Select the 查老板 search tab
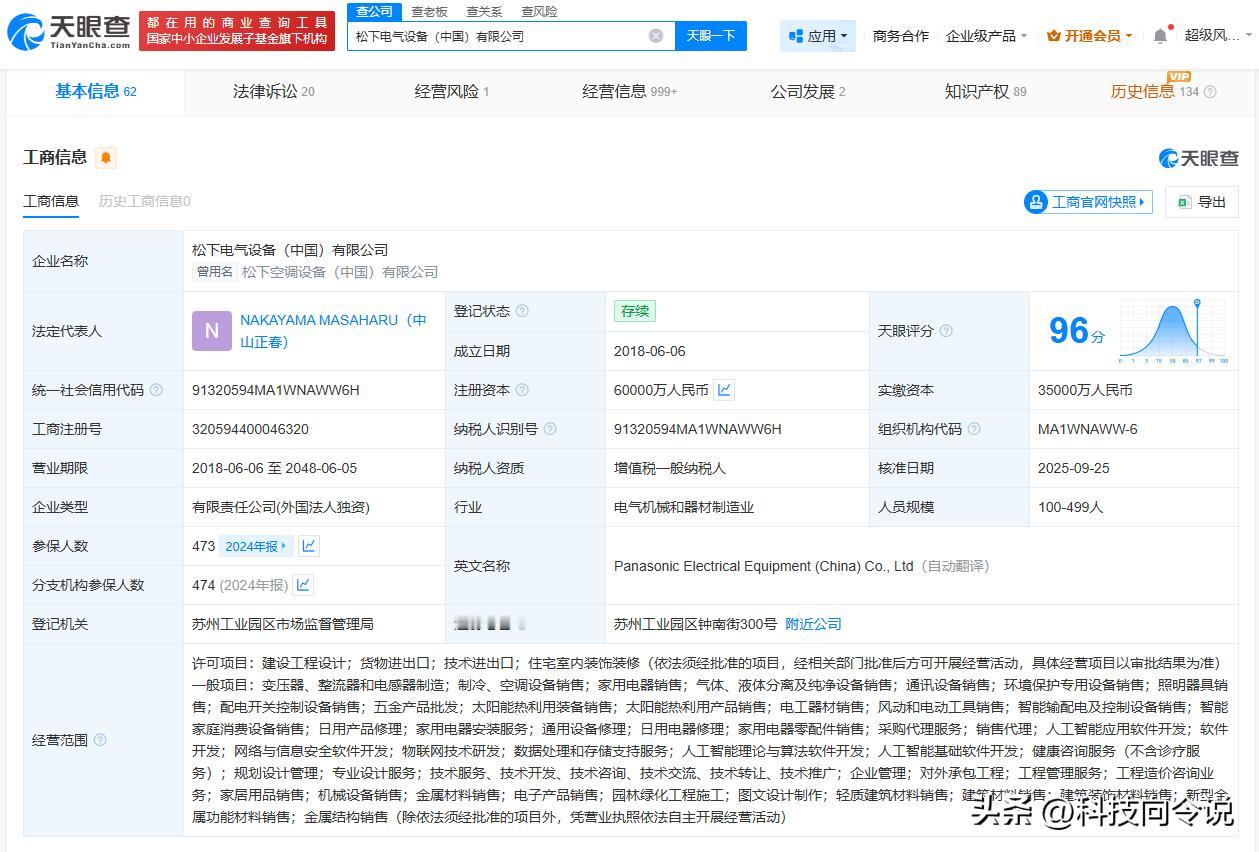1259x852 pixels. (429, 12)
